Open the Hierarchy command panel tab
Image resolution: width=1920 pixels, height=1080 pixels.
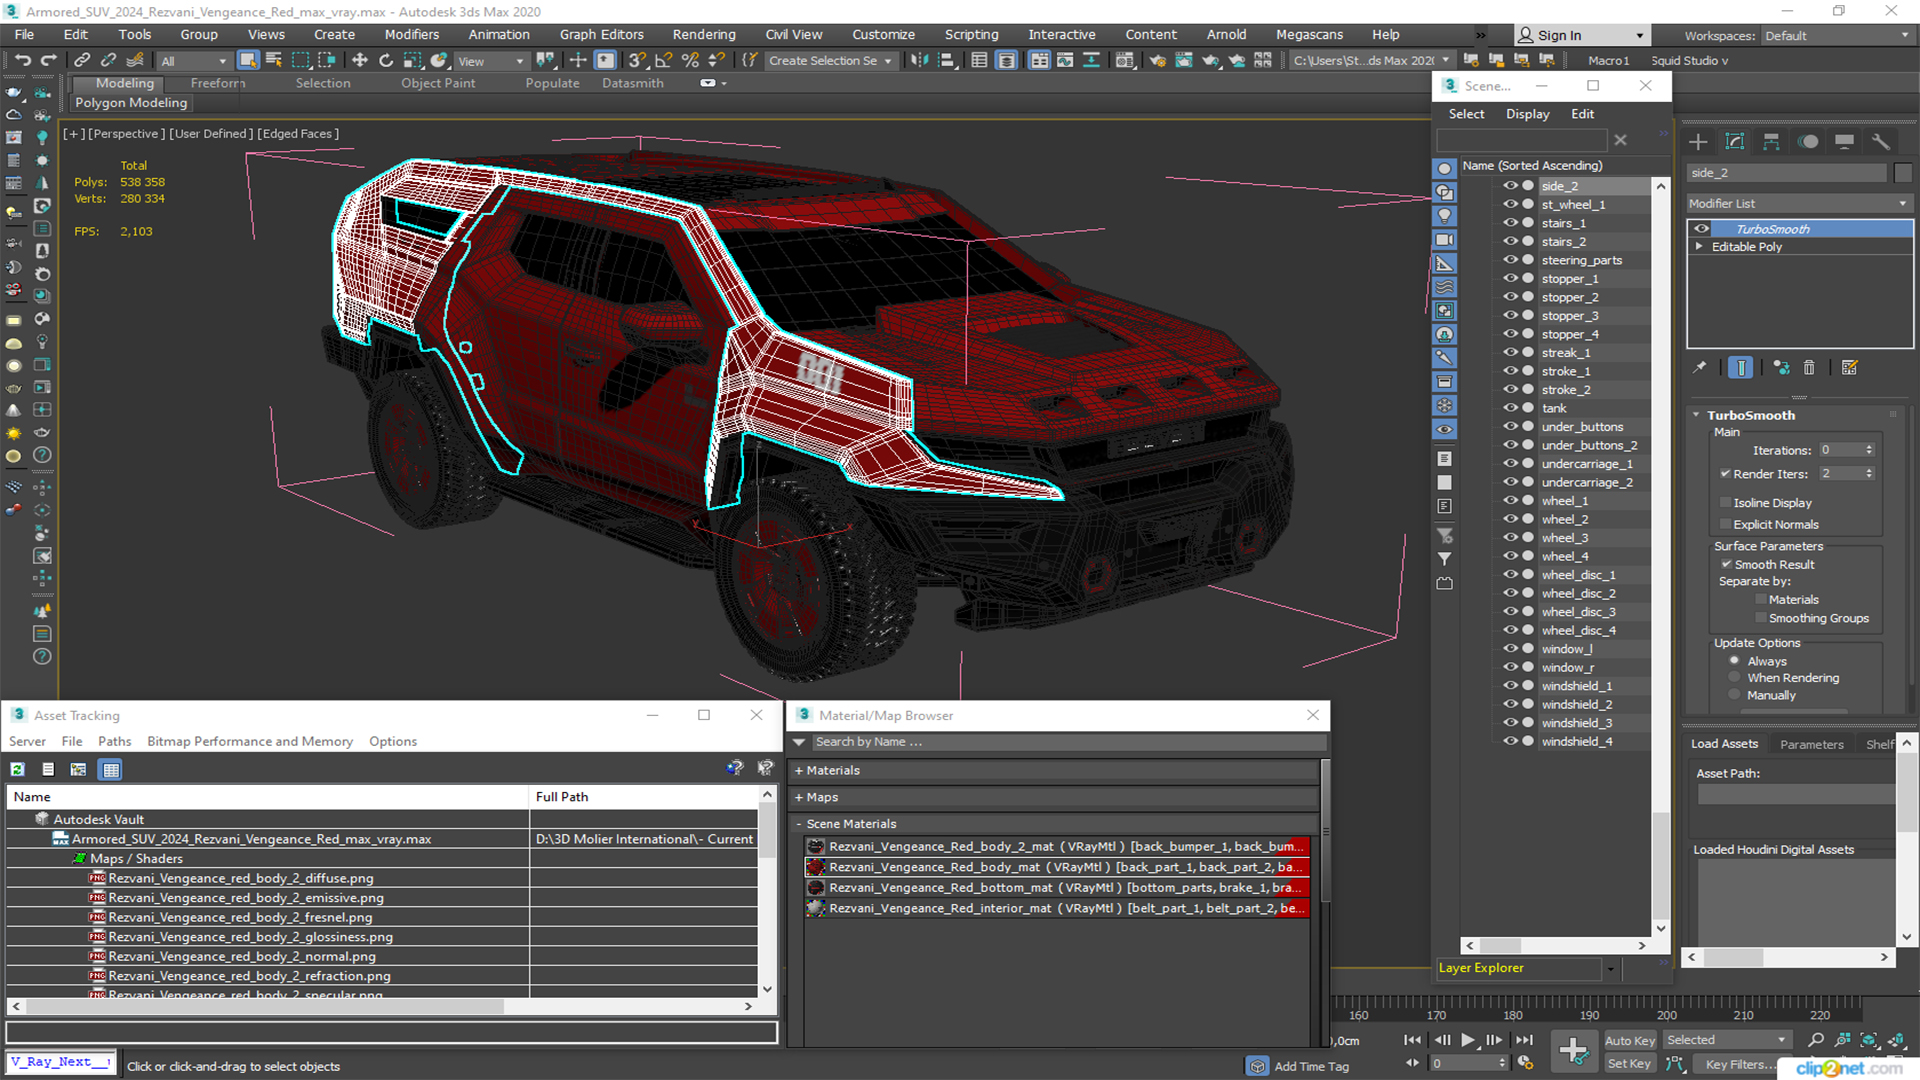tap(1771, 142)
